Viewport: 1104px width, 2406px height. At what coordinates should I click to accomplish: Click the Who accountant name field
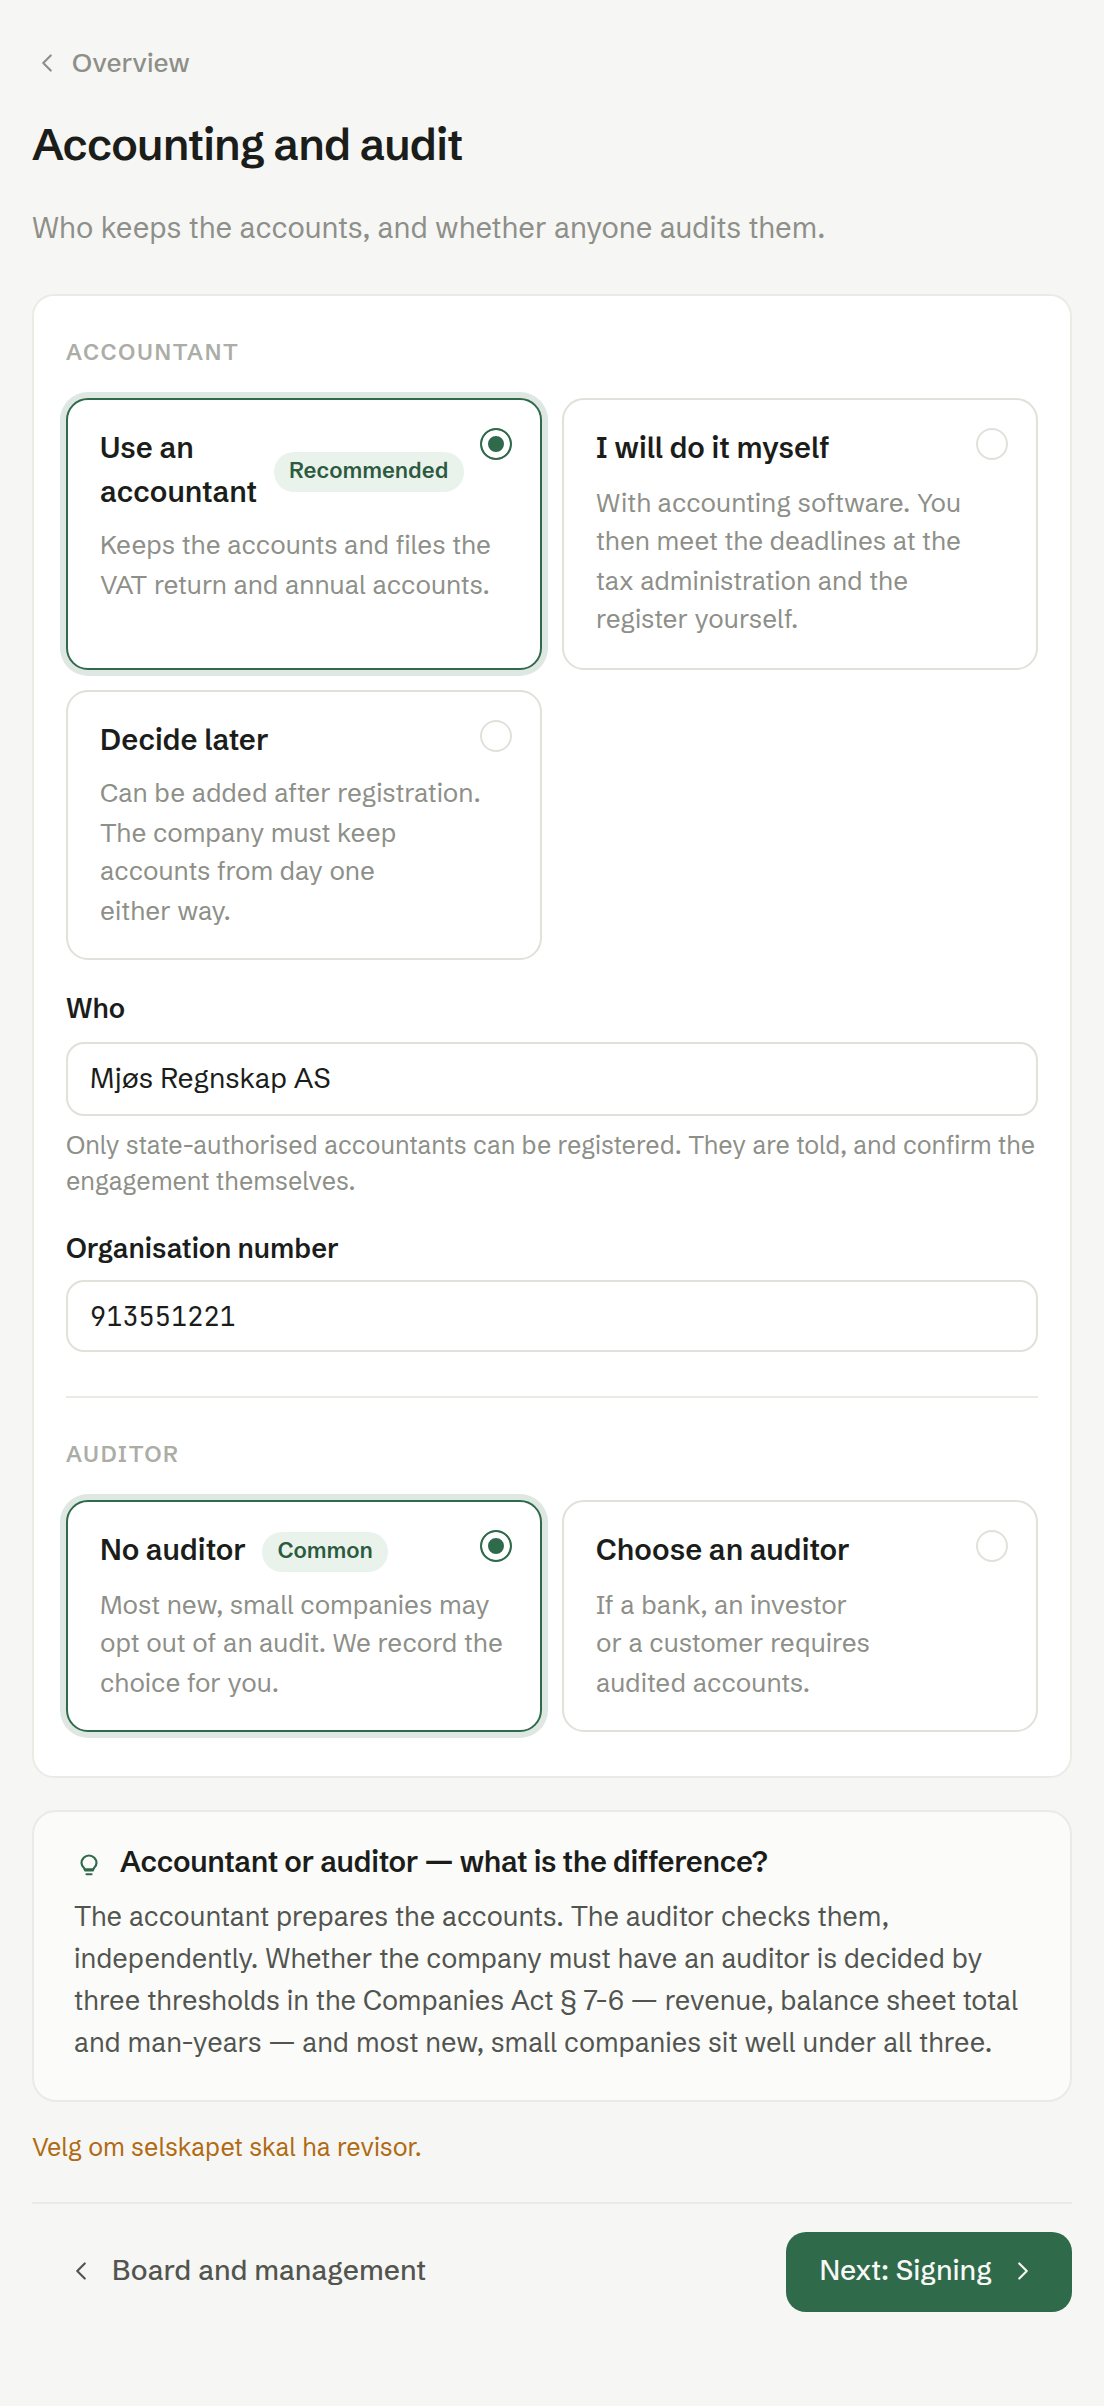point(552,1079)
